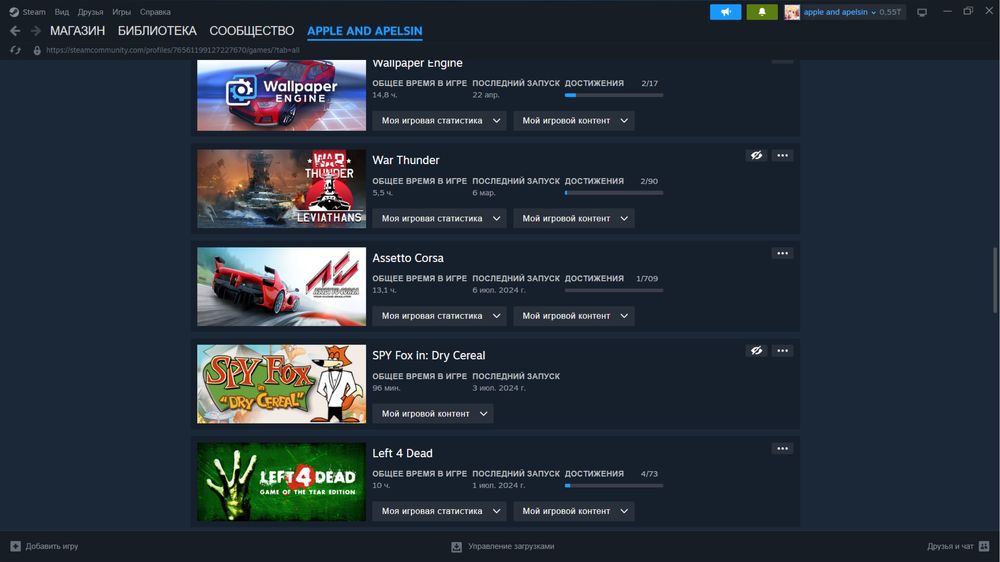This screenshot has height=562, width=1000.
Task: Click Left 4 Dead 4/73 achievements count
Action: 649,474
